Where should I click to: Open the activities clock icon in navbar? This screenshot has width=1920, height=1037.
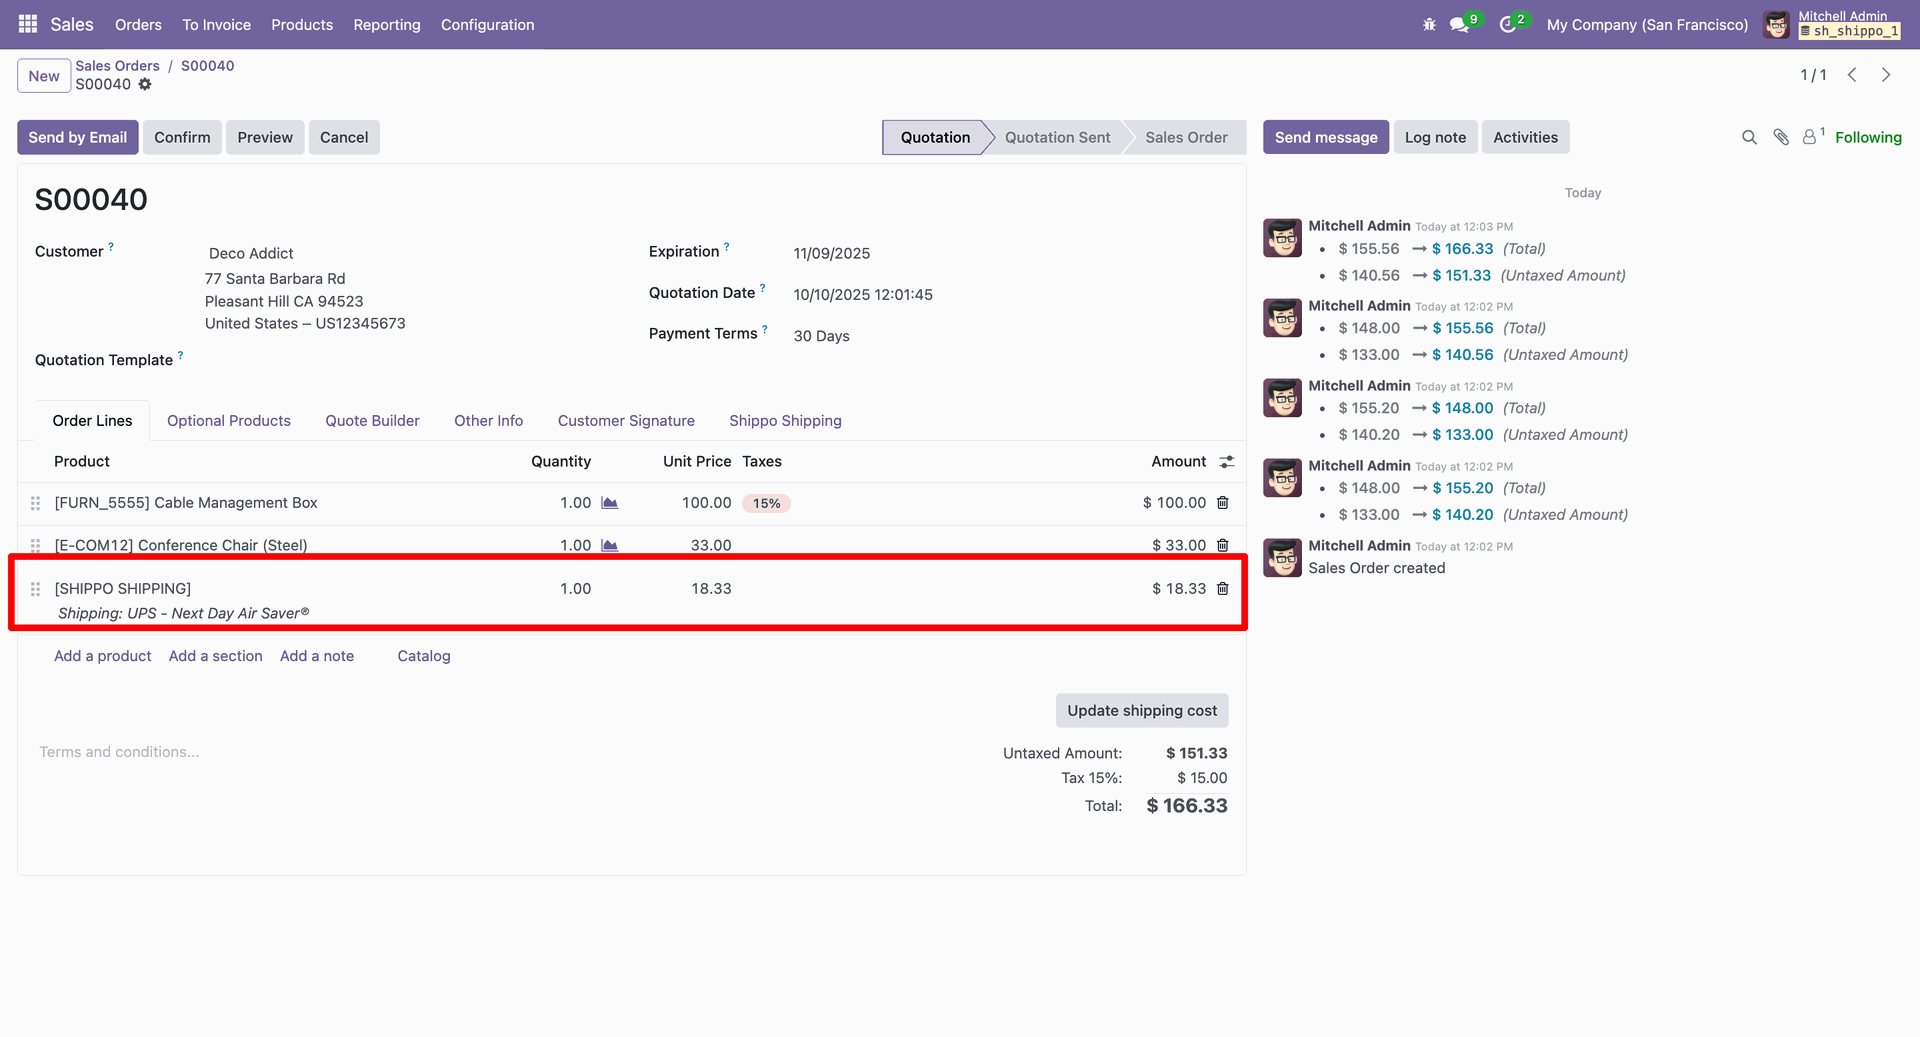pos(1508,25)
